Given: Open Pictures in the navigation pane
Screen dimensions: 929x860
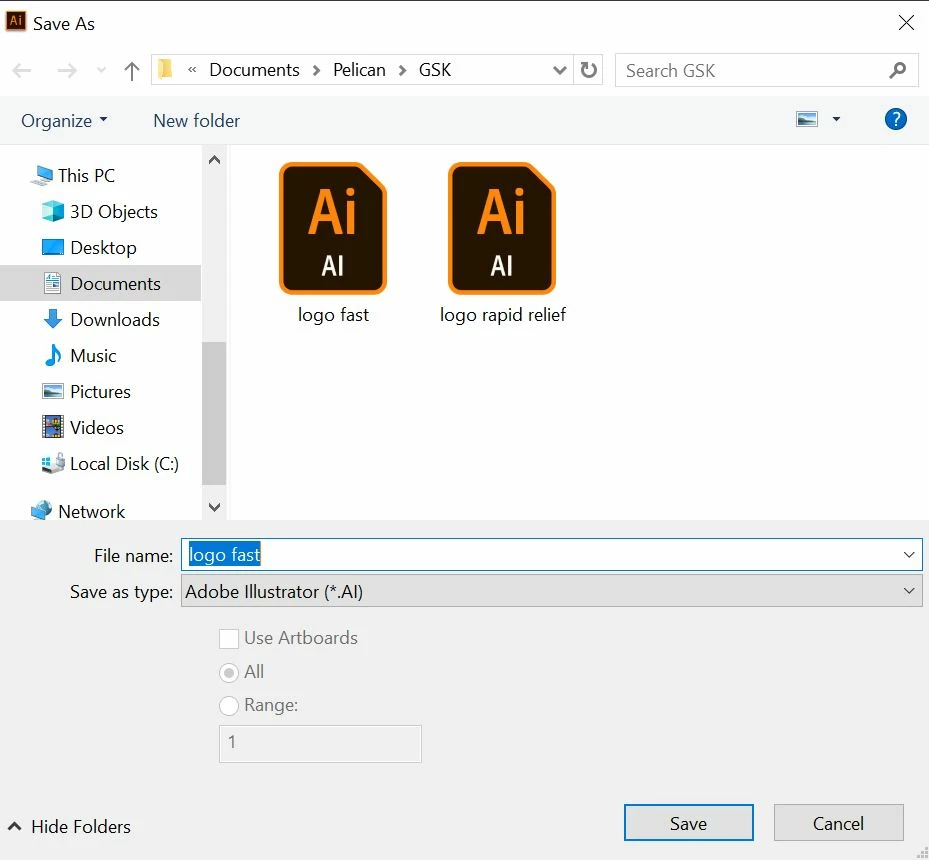Looking at the screenshot, I should [x=86, y=392].
